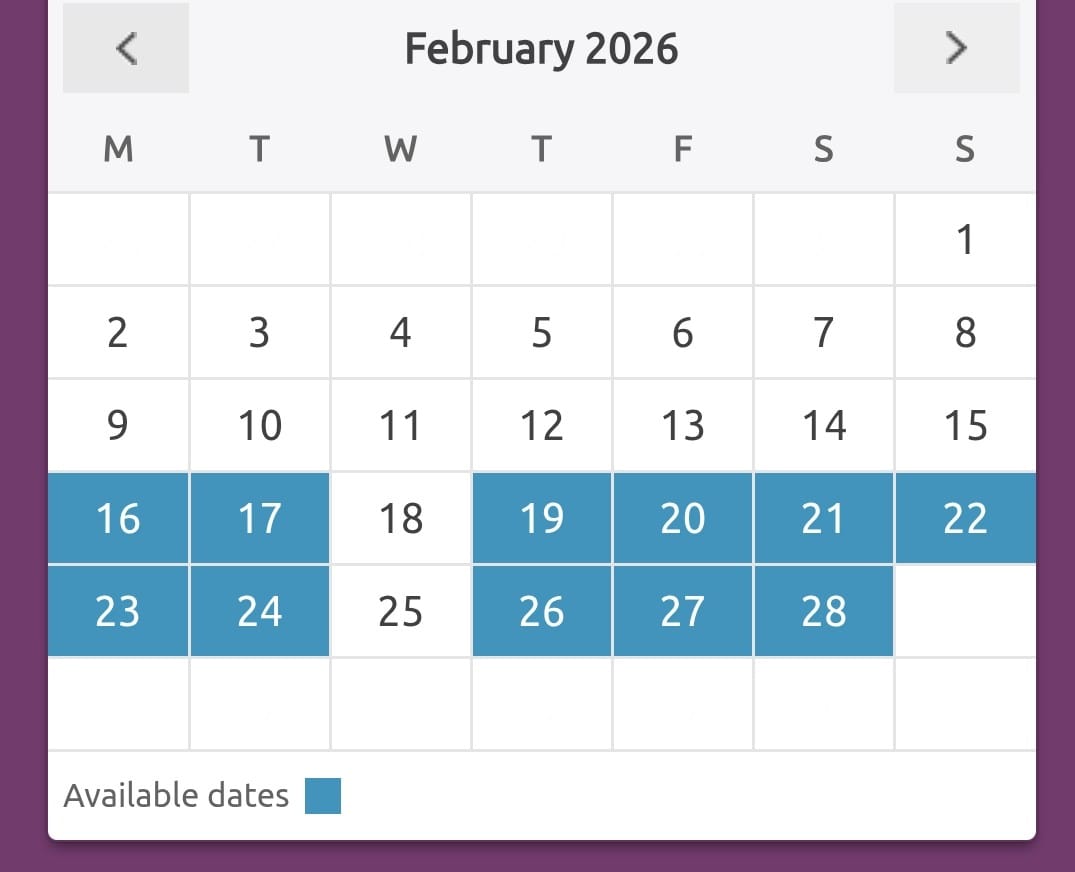Select available date February 17
This screenshot has width=1075, height=872.
(x=259, y=518)
